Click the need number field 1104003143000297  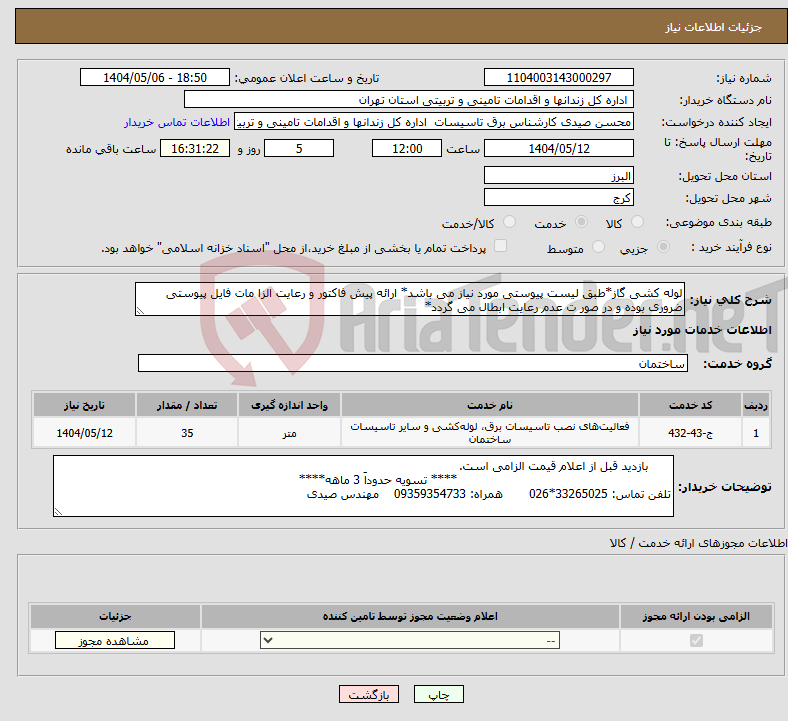[558, 77]
